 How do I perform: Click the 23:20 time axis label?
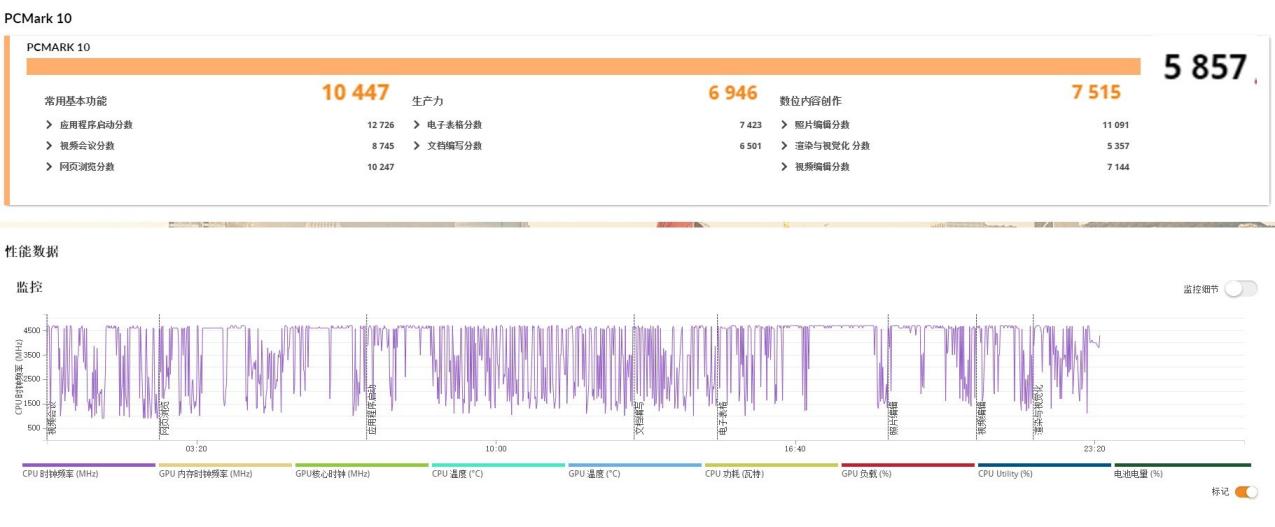pos(1095,449)
